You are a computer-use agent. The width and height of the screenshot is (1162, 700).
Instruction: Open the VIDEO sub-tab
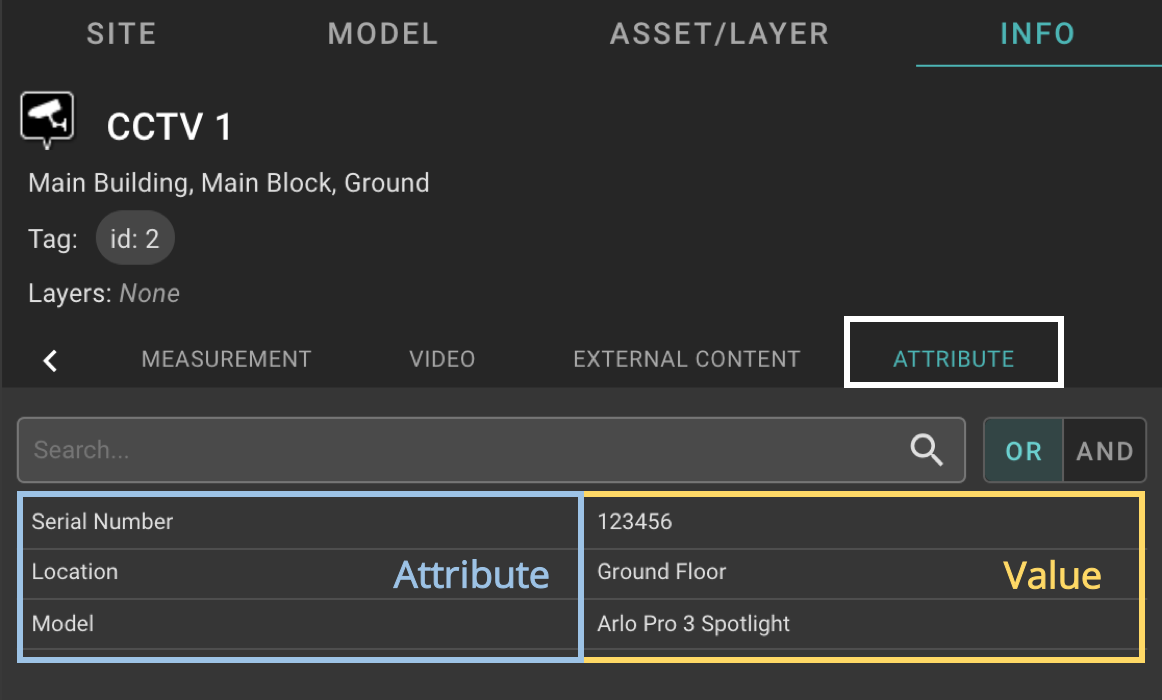pos(442,359)
